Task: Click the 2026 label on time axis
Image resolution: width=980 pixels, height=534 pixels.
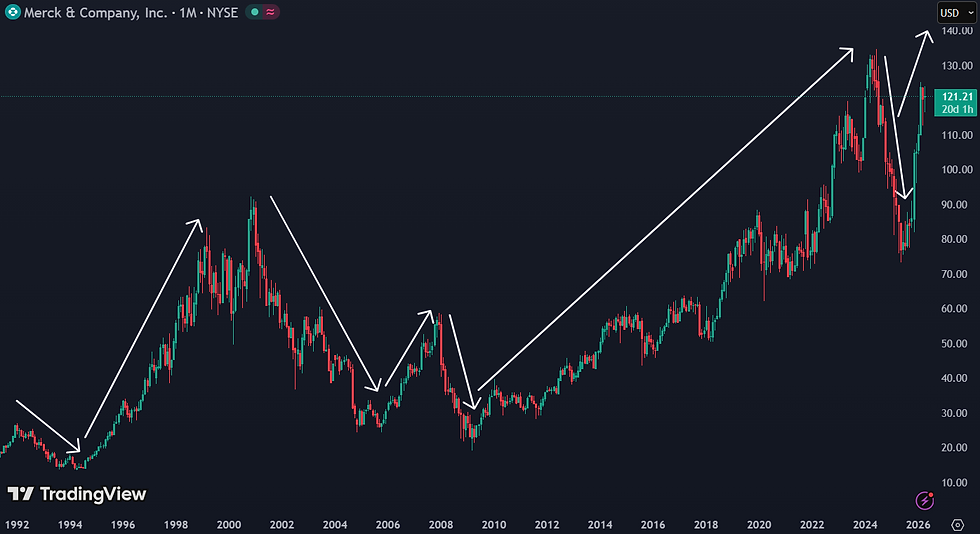Action: pos(918,525)
